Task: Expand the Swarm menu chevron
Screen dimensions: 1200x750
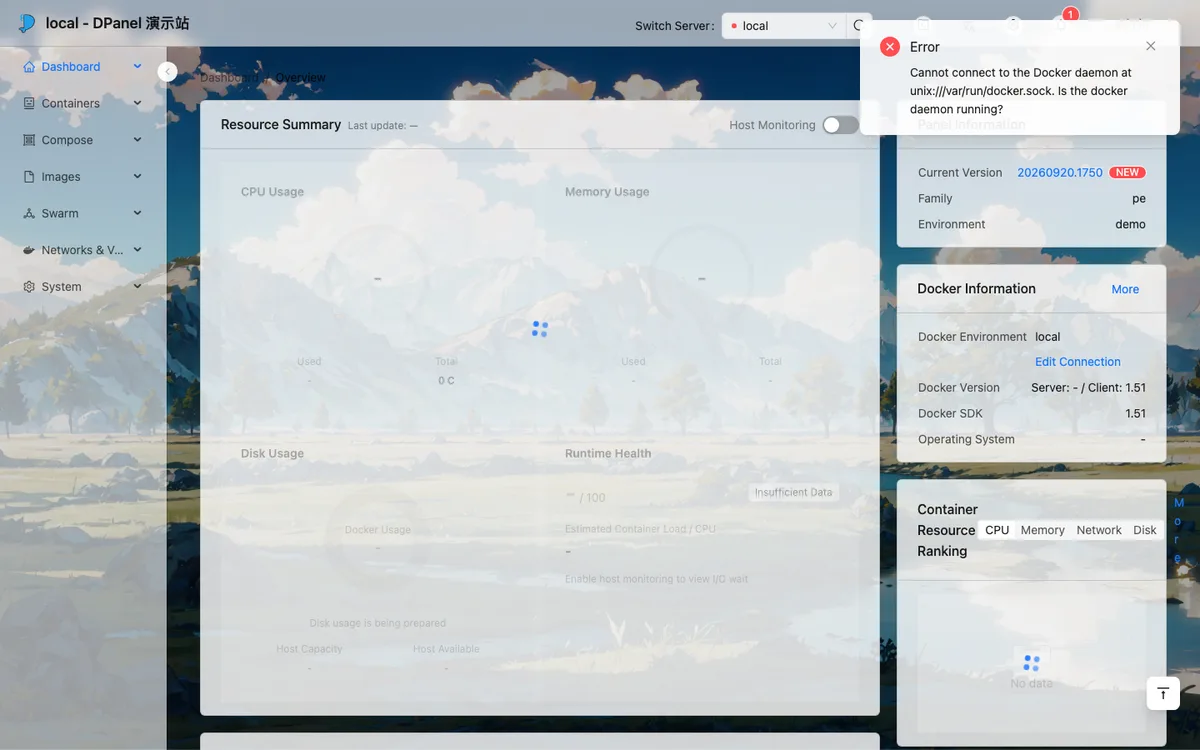Action: 137,213
